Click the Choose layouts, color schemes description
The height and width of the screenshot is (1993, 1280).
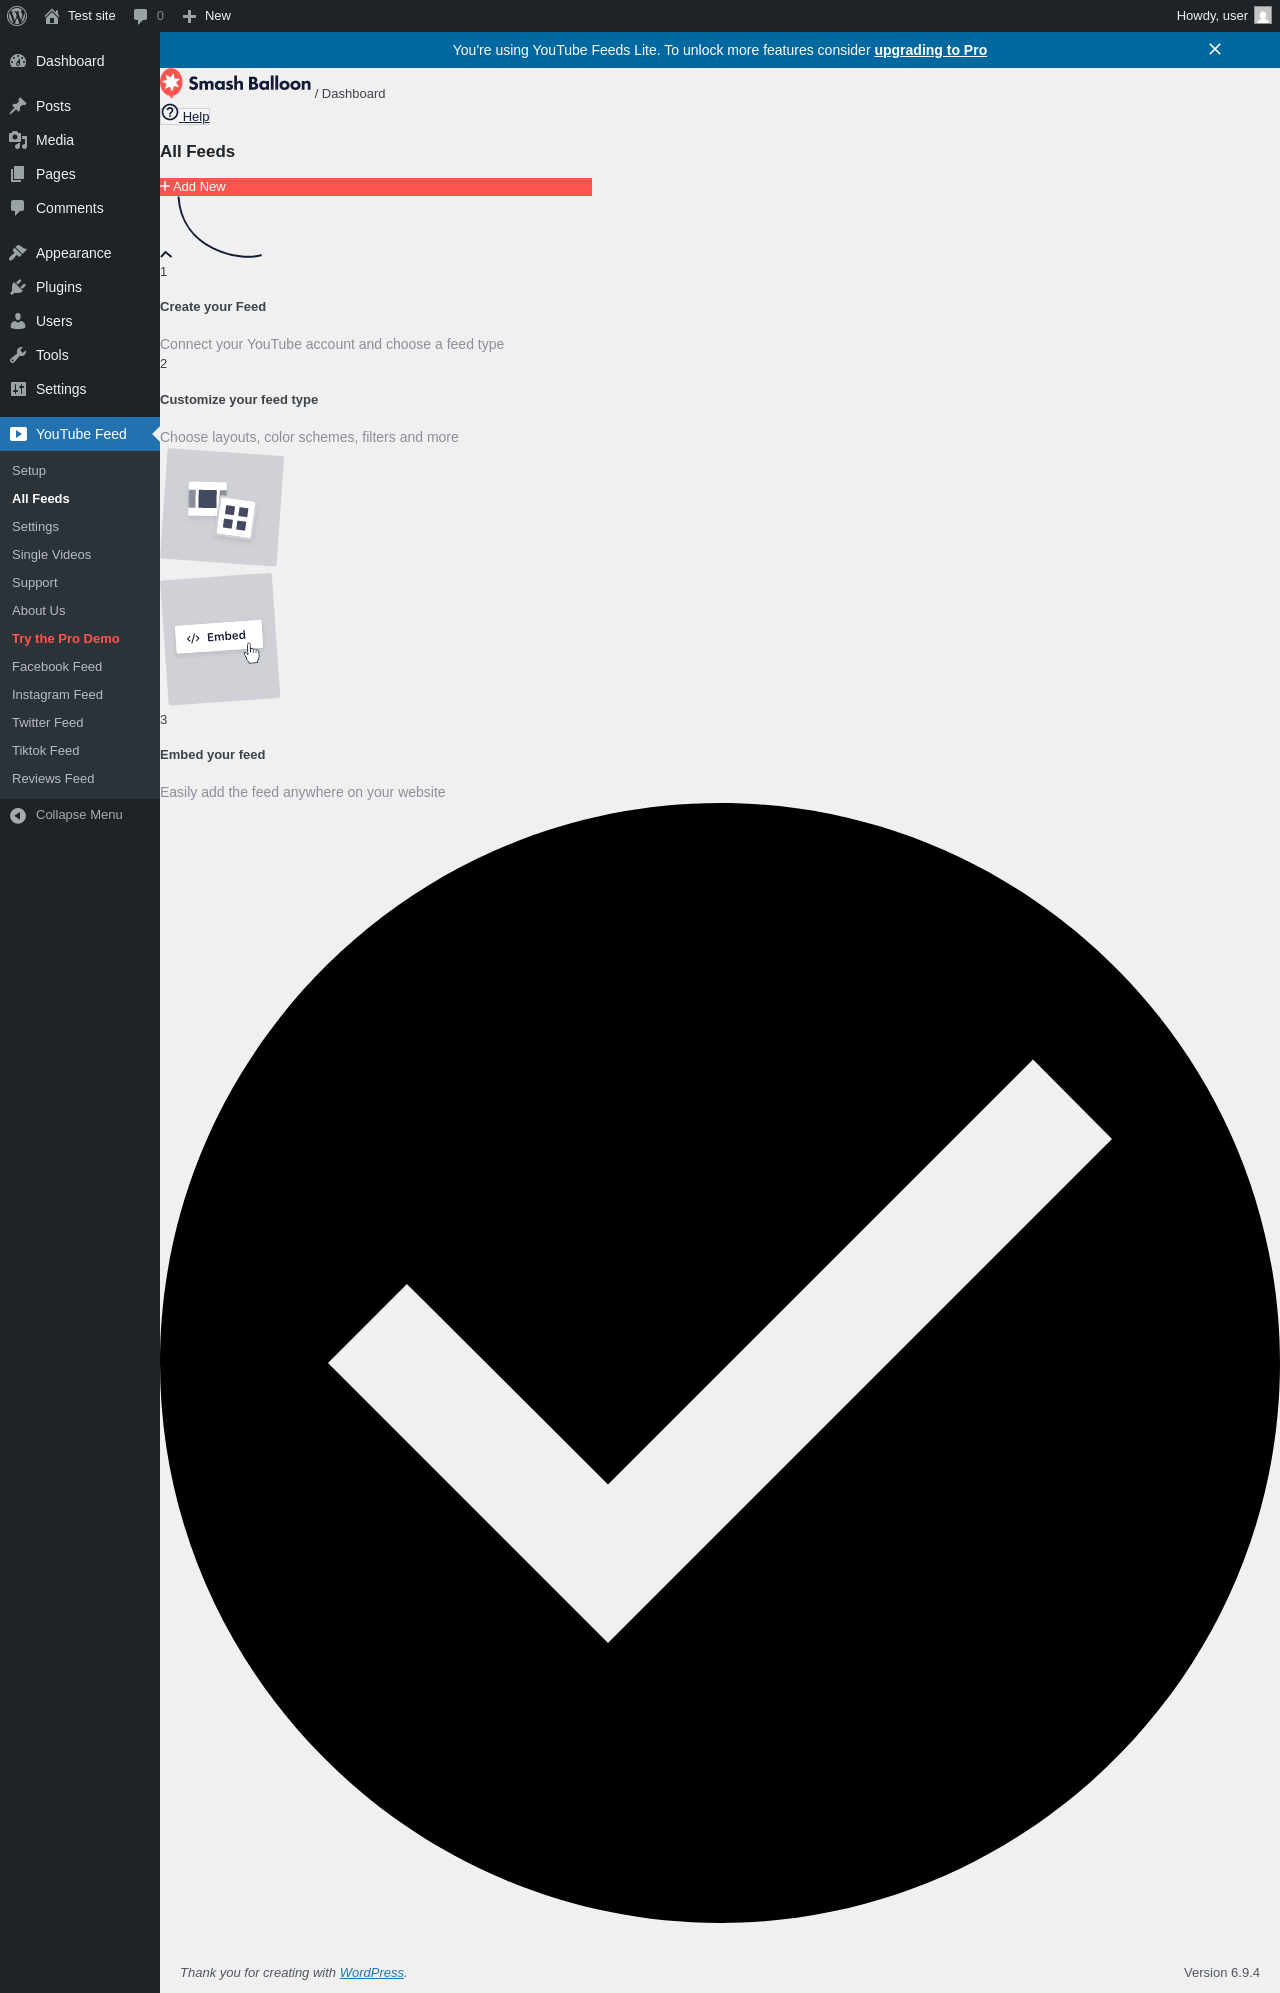click(309, 437)
